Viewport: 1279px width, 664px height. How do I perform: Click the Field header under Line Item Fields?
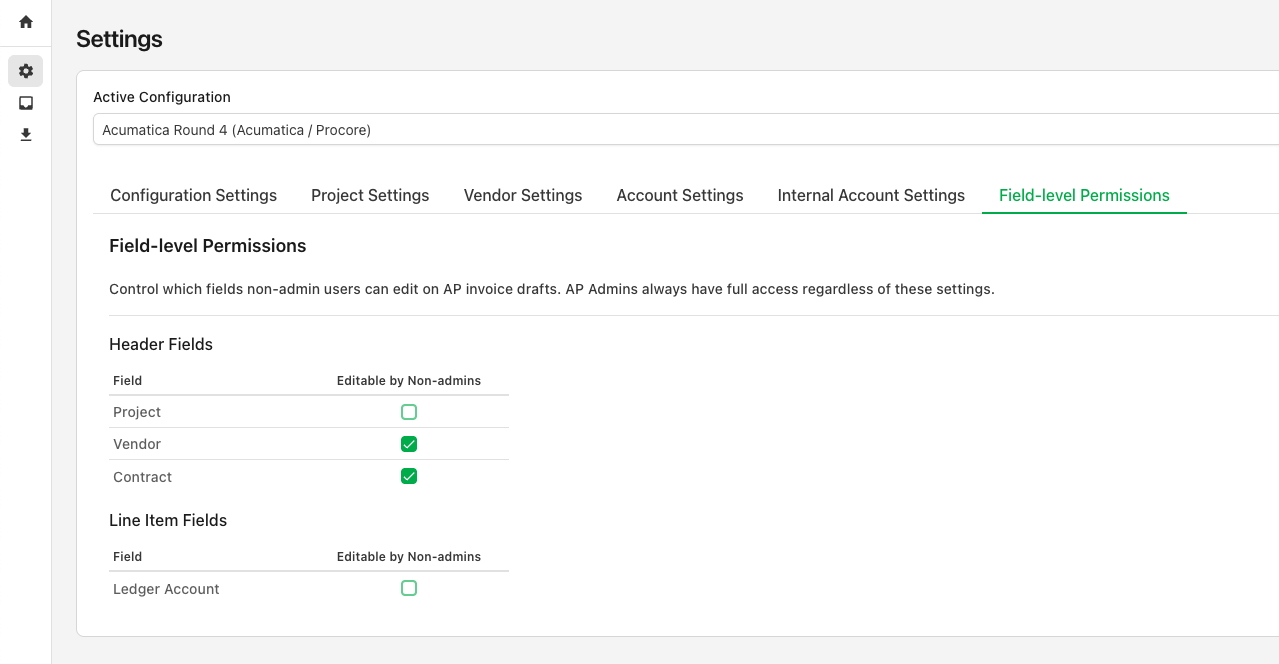(x=127, y=557)
